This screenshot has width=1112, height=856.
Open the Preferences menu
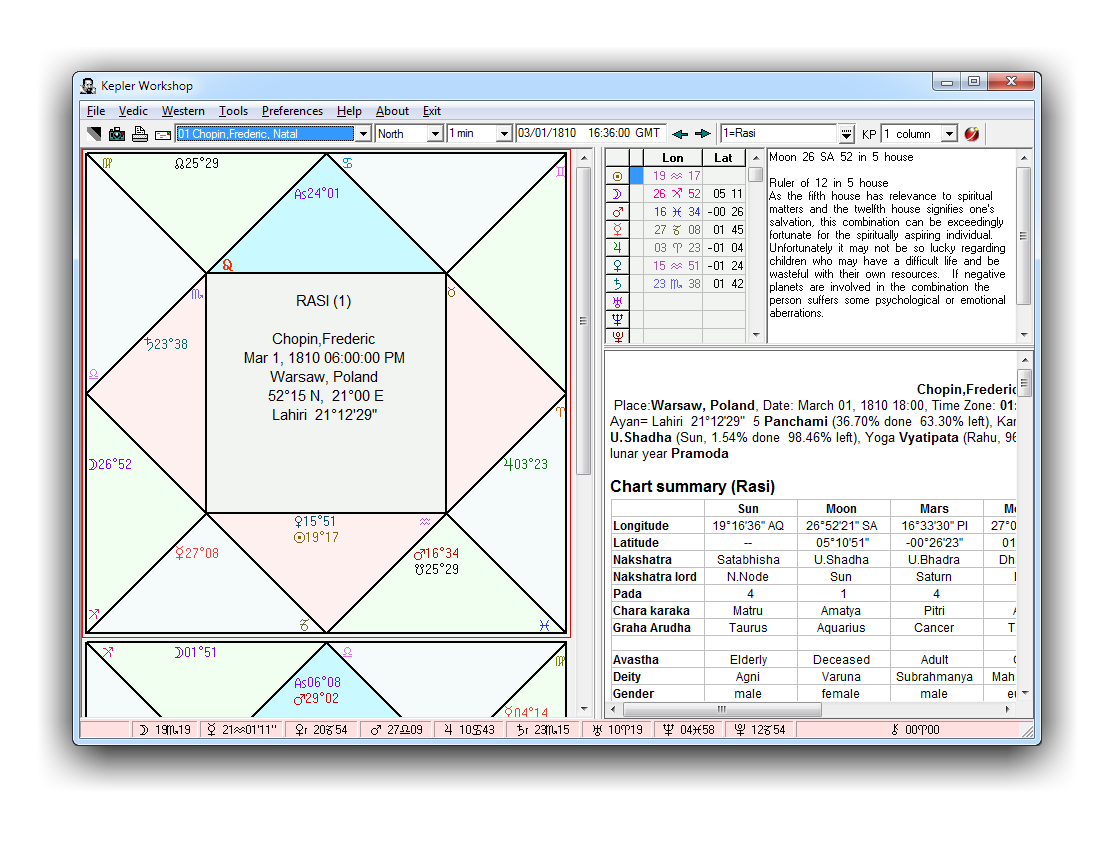click(292, 111)
